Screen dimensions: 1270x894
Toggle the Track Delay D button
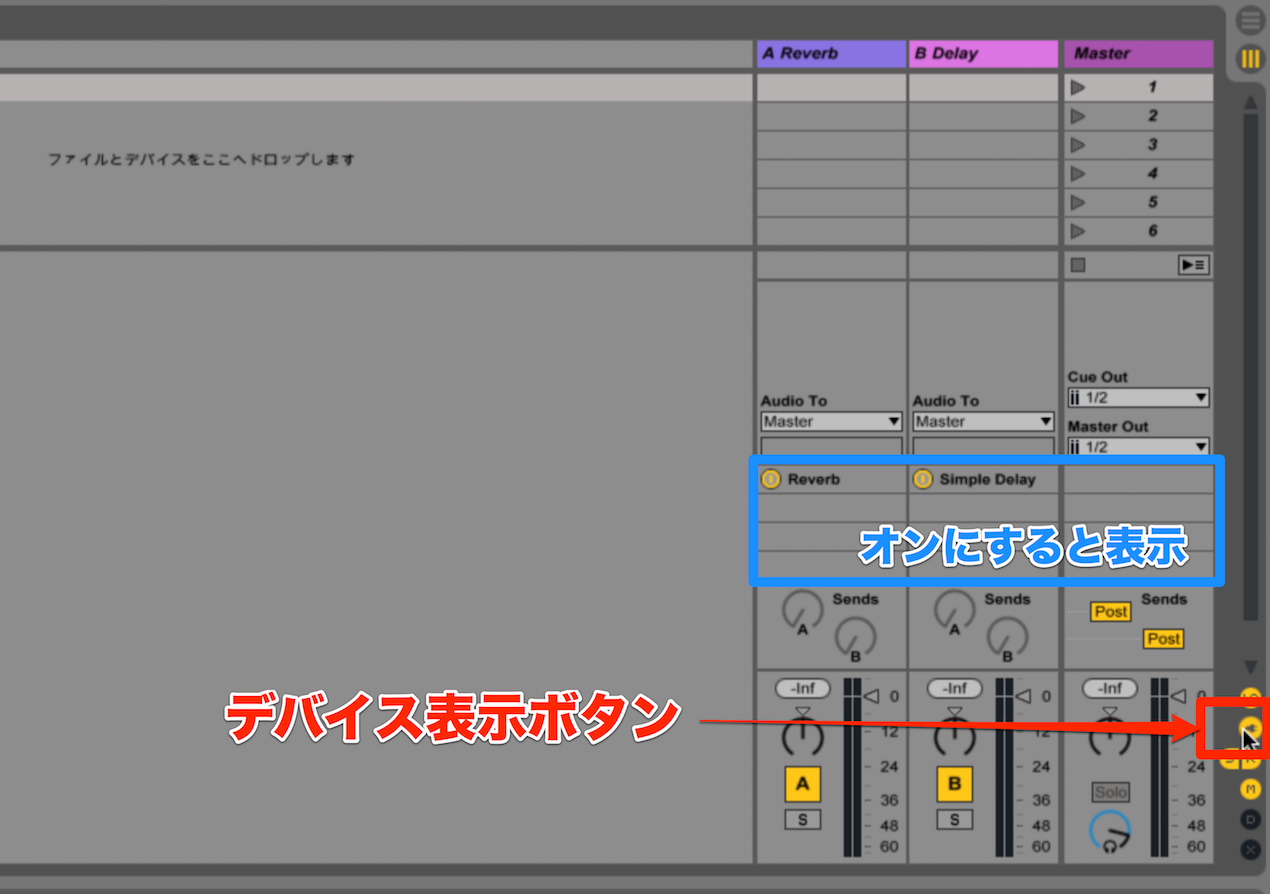pyautogui.click(x=1250, y=819)
